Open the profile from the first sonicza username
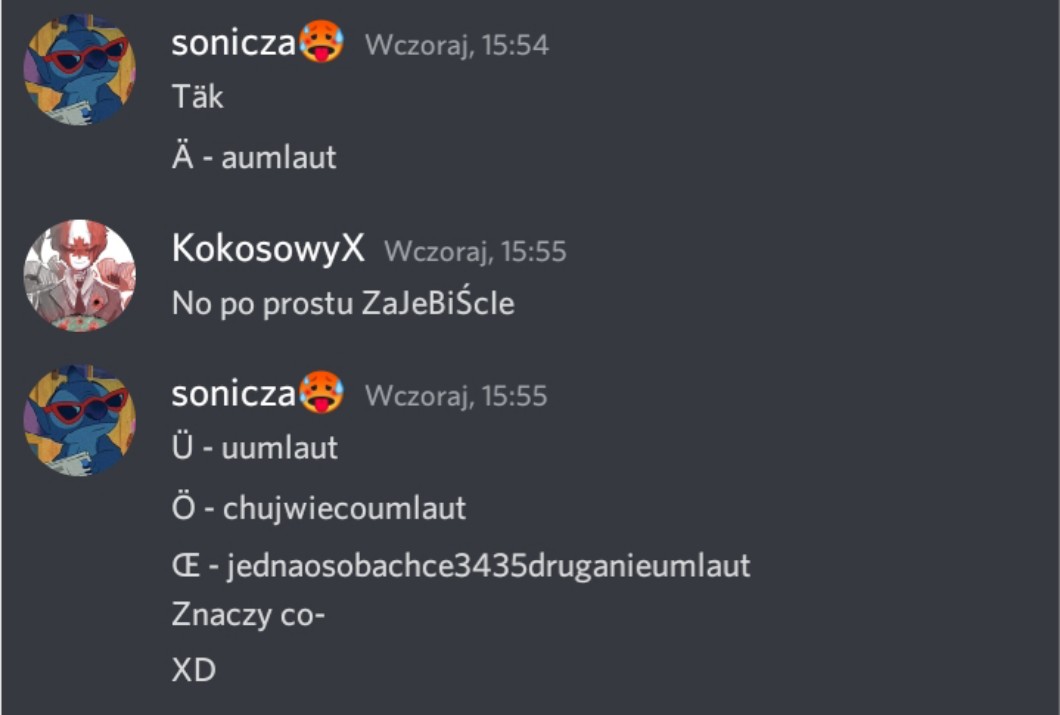The image size is (1060, 715). tap(234, 43)
